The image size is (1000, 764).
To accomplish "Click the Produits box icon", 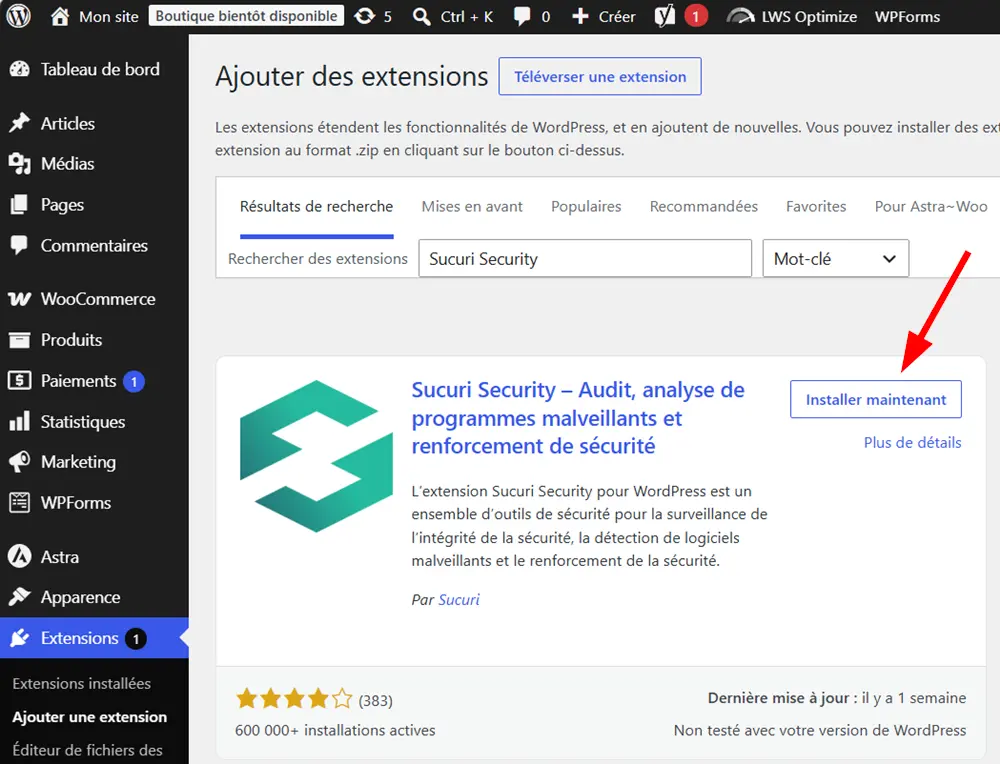I will coord(19,340).
